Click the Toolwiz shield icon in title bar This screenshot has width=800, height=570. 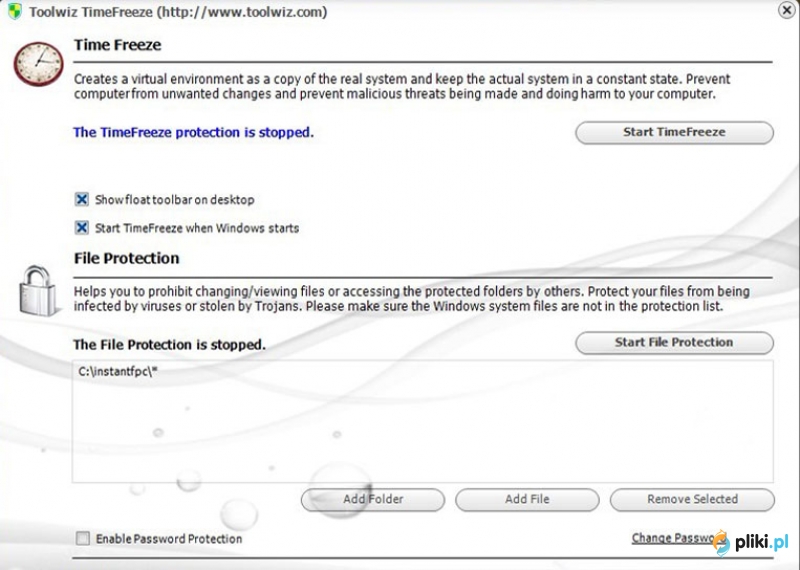(x=15, y=11)
